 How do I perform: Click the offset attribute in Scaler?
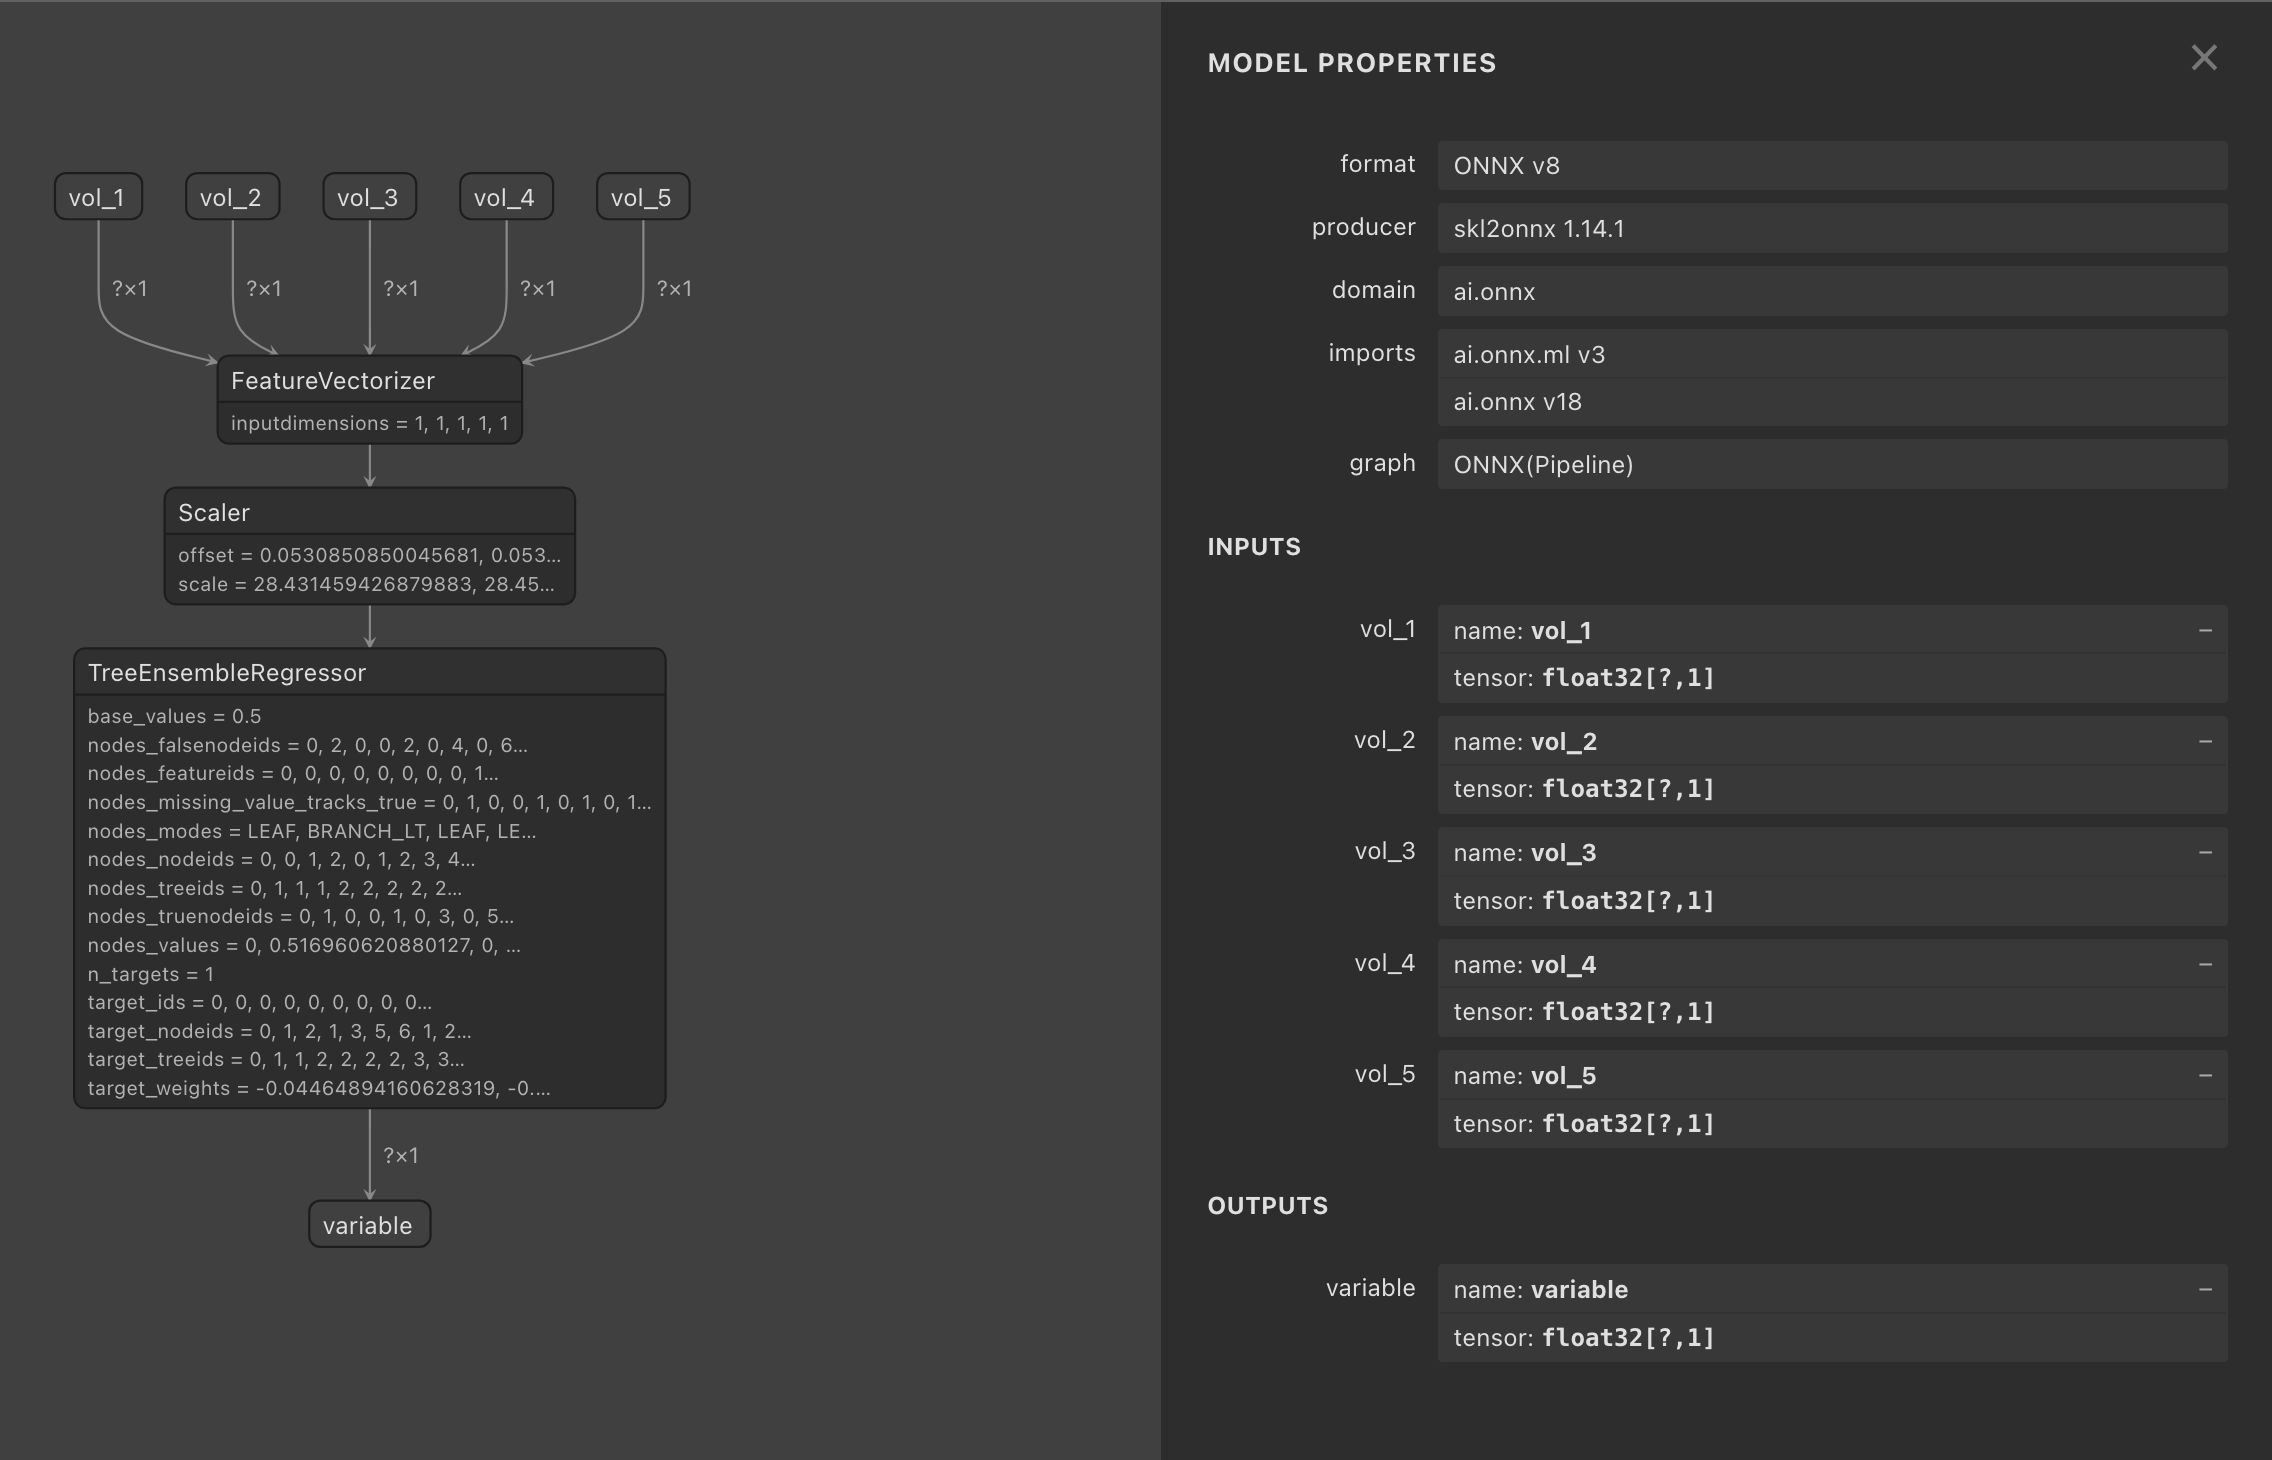(370, 555)
